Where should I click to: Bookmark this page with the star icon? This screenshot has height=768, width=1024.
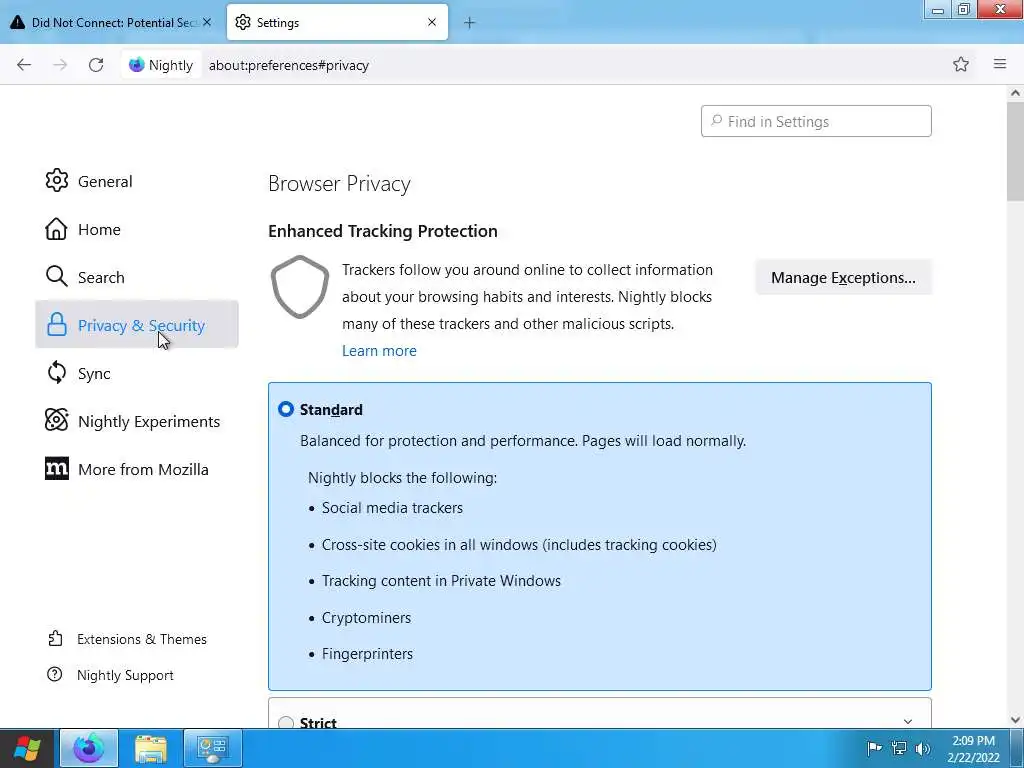coord(961,64)
